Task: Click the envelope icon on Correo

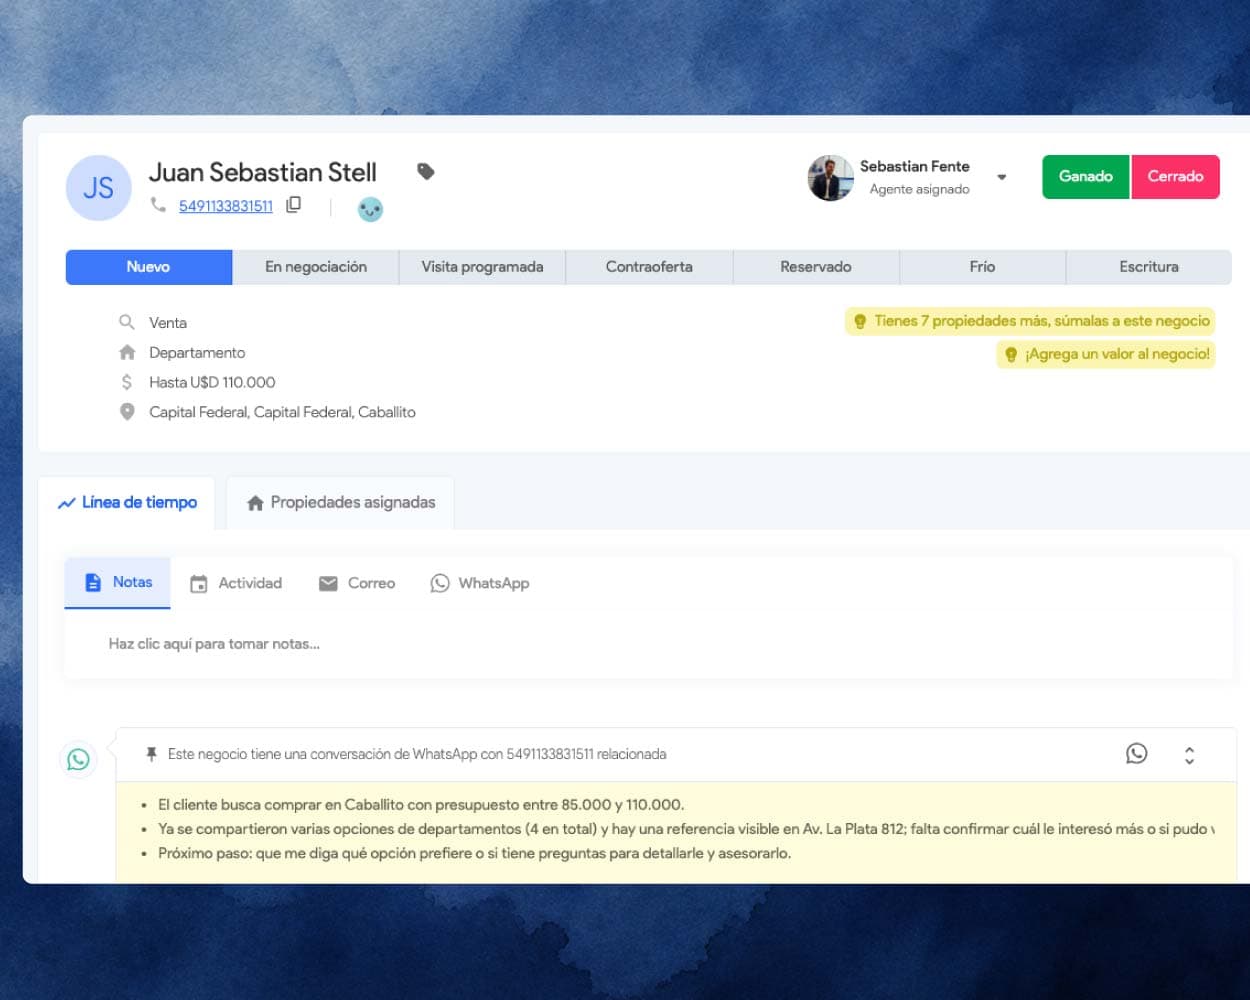Action: point(328,583)
